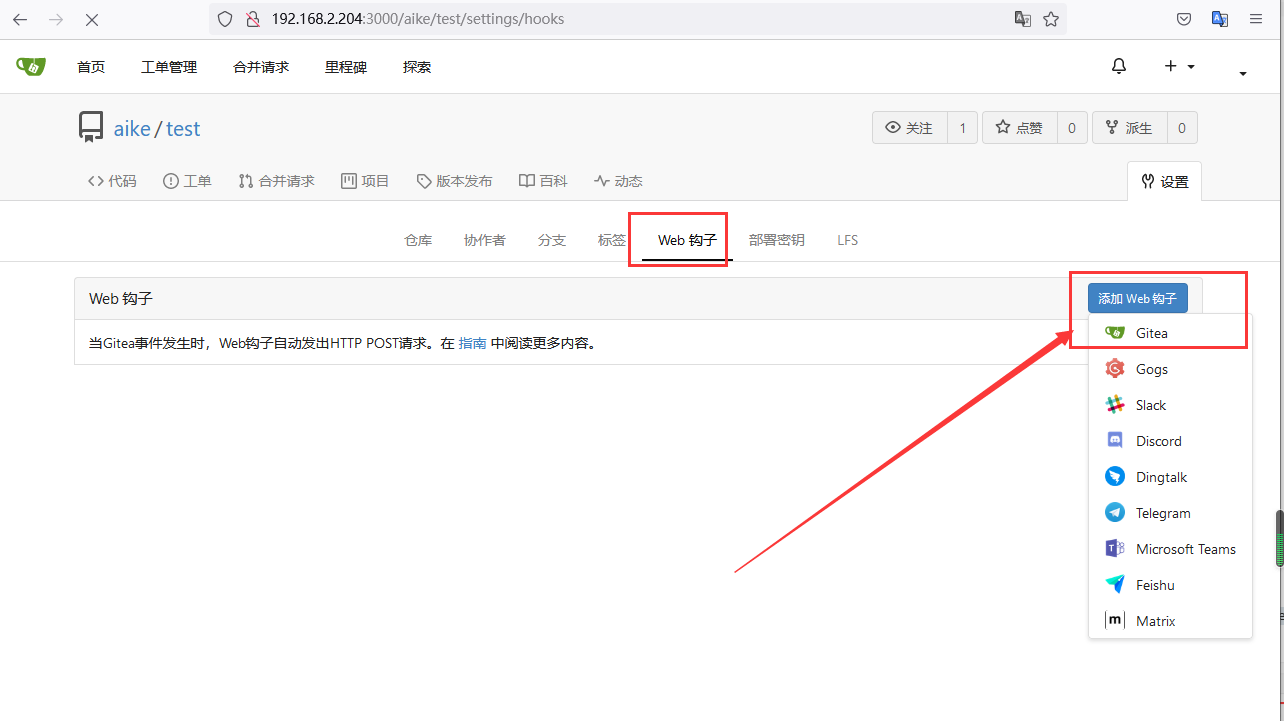Viewport: 1284px width, 721px height.
Task: Switch to 版本发布 releases tab
Action: tap(454, 181)
